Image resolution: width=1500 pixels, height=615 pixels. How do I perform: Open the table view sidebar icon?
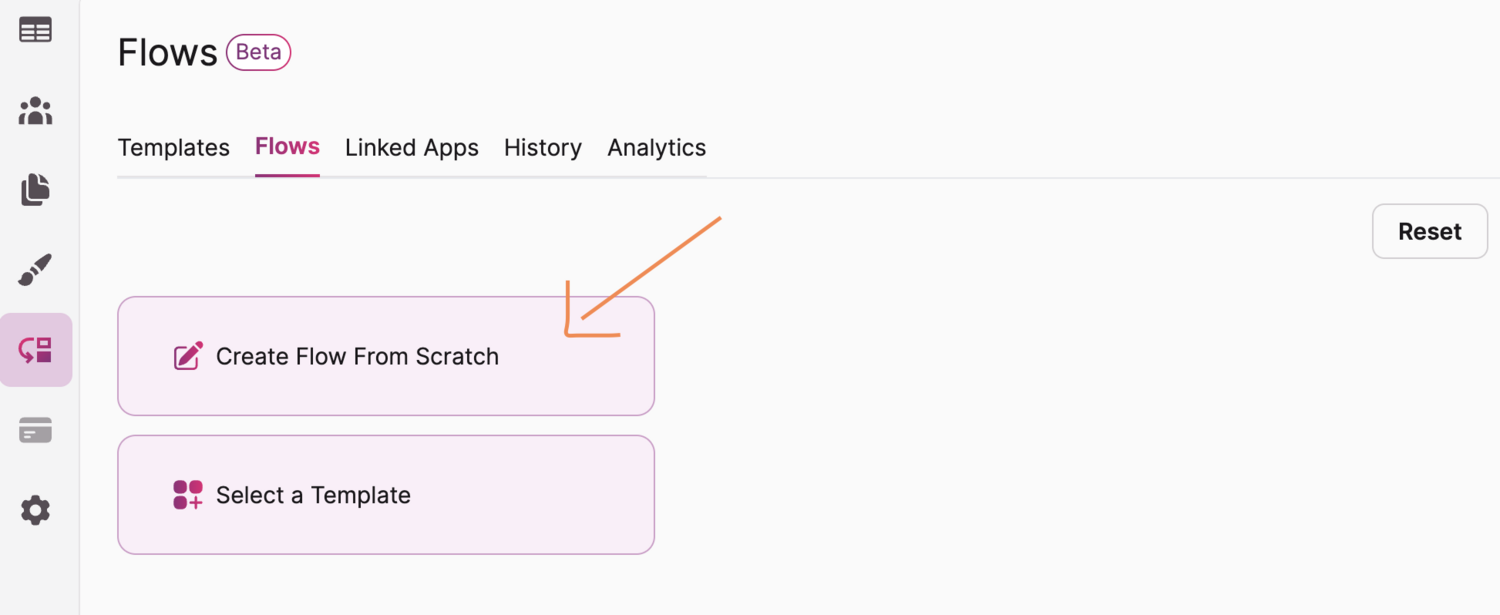click(35, 30)
